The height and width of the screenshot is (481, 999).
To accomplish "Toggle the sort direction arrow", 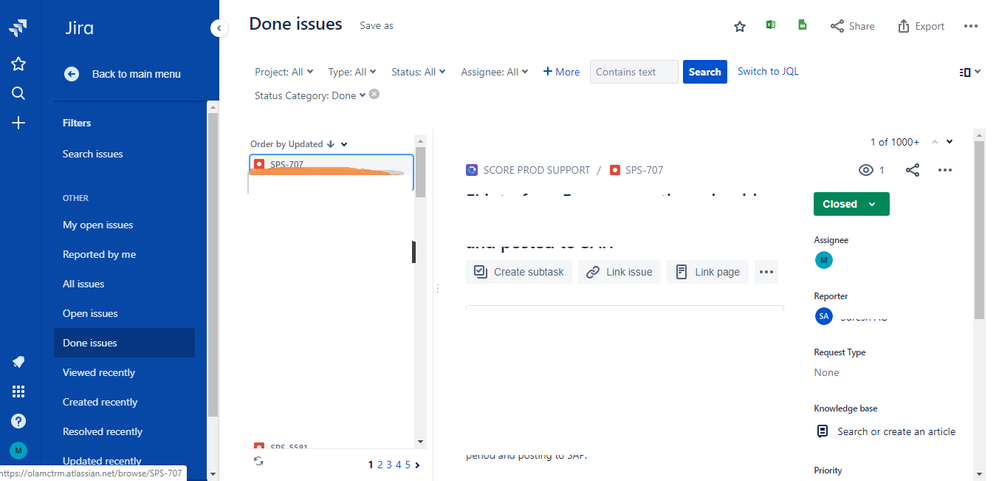I will tap(330, 144).
